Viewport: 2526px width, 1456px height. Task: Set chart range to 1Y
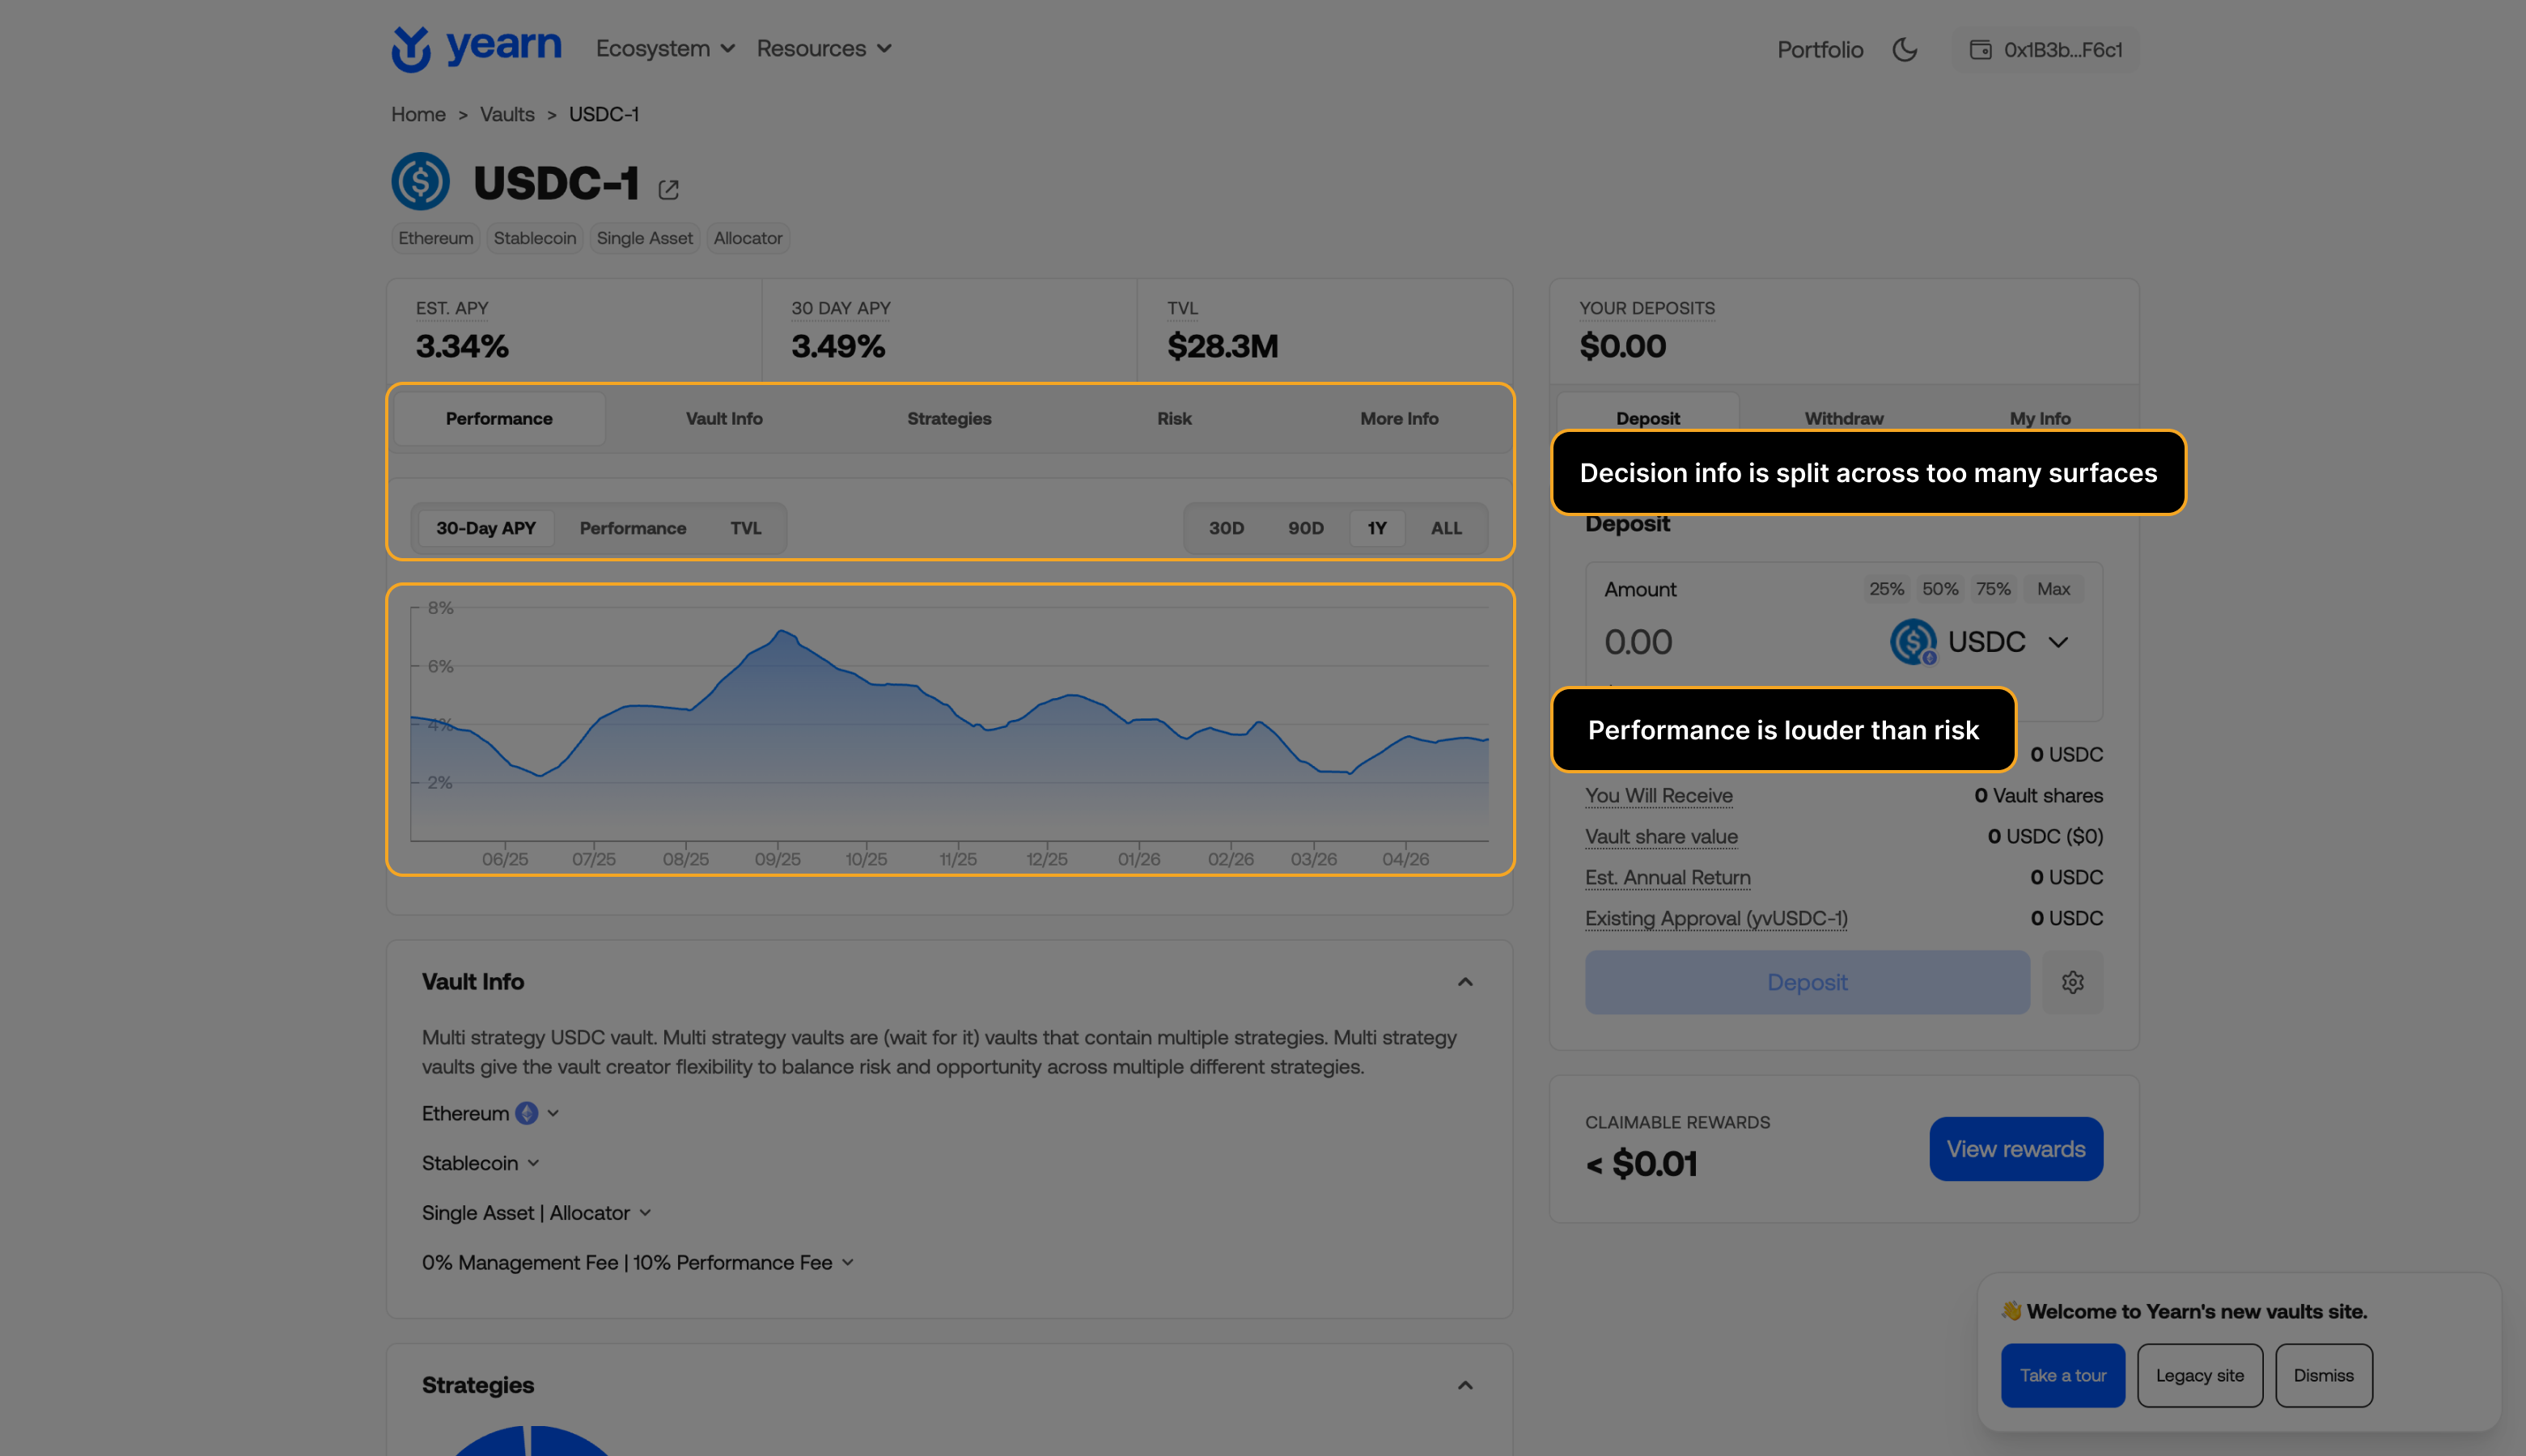[x=1377, y=528]
